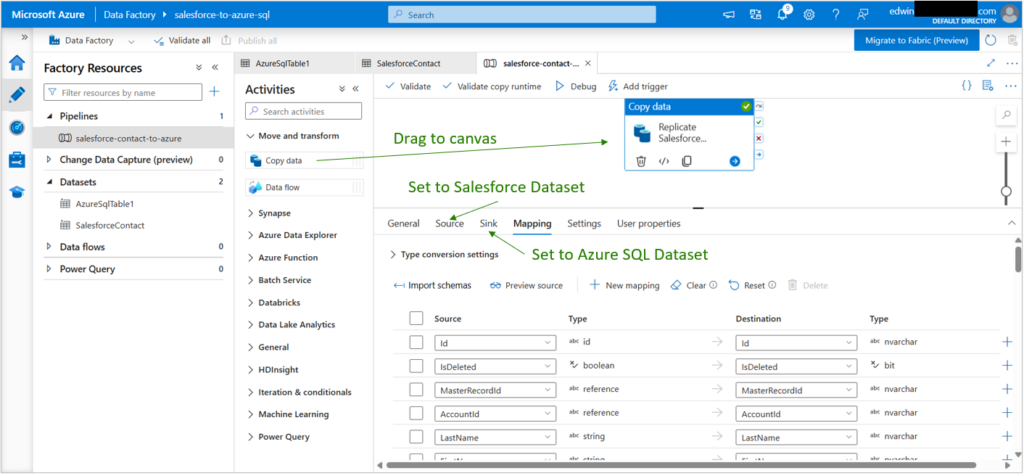Screen dimensions: 1024x476
Task: Open the feedback icon in top bar
Action: [x=863, y=14]
